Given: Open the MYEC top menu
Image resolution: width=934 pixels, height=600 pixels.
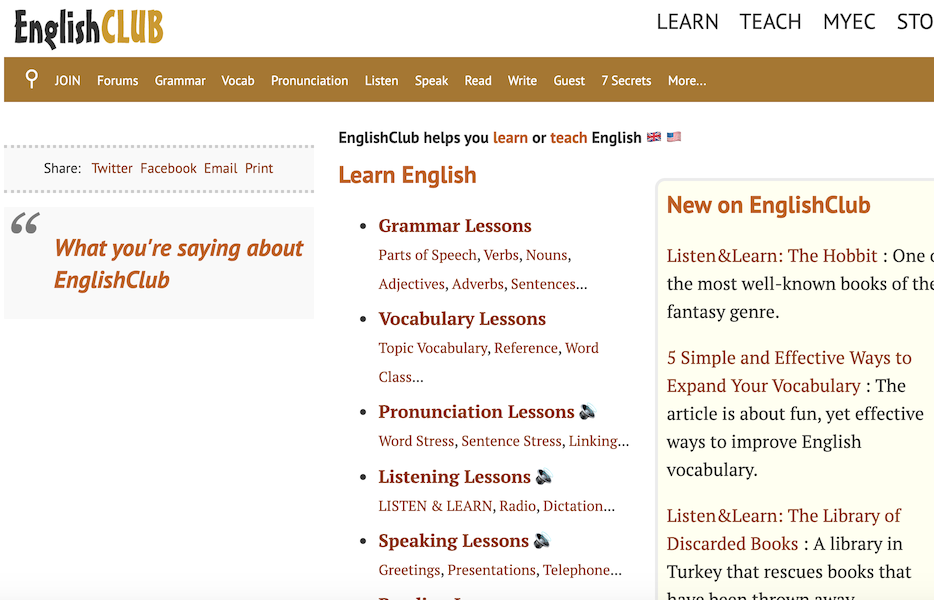Looking at the screenshot, I should pos(849,22).
